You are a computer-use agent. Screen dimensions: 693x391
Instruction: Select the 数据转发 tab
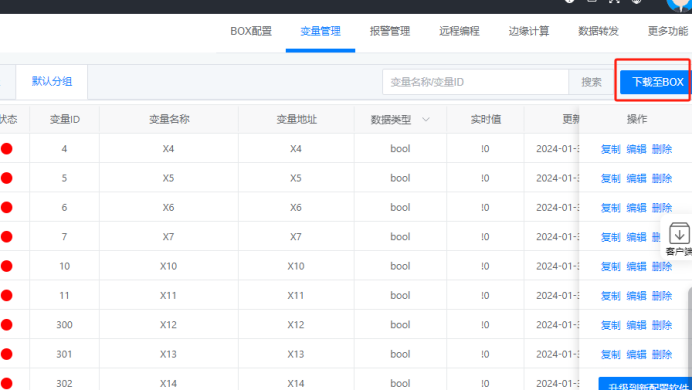[x=598, y=31]
